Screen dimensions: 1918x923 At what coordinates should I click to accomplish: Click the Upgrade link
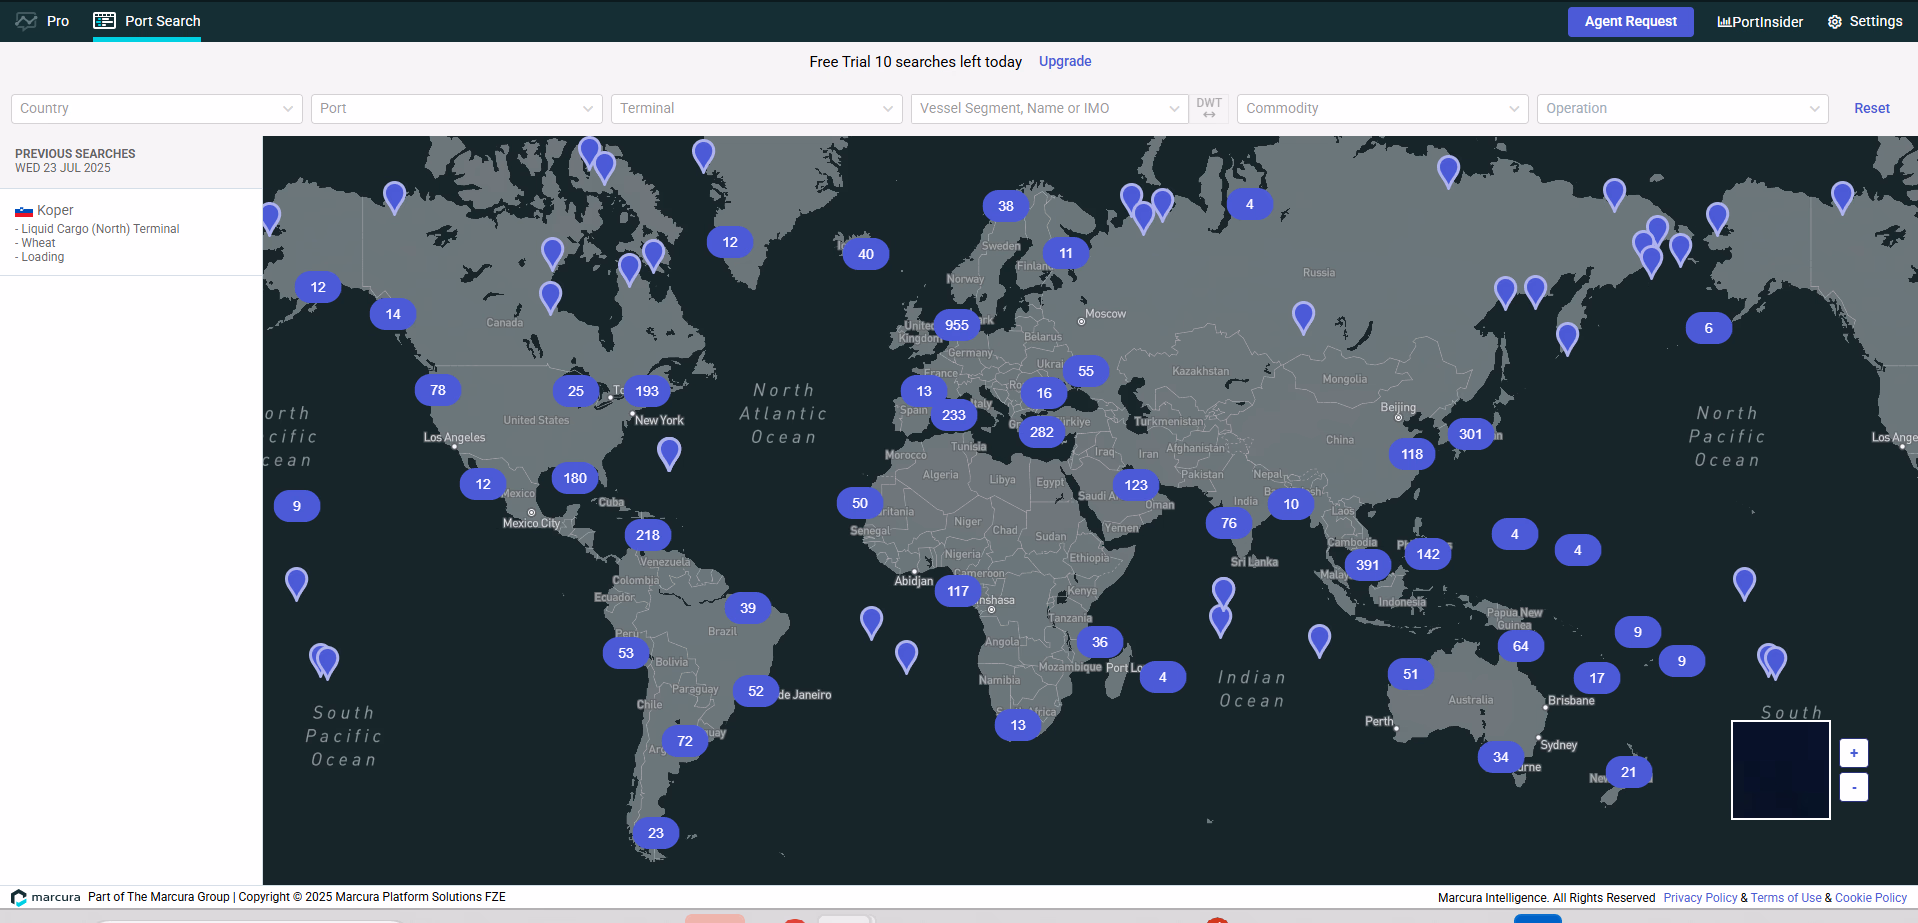tap(1065, 61)
